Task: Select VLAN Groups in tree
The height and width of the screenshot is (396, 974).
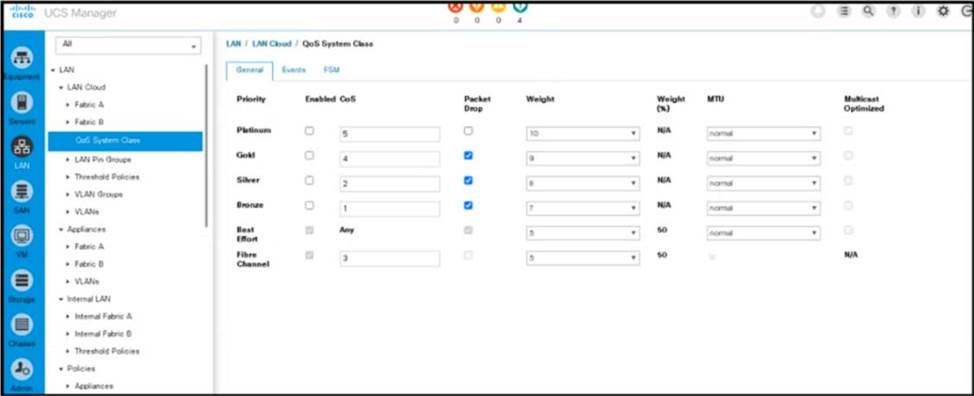Action: [98, 194]
